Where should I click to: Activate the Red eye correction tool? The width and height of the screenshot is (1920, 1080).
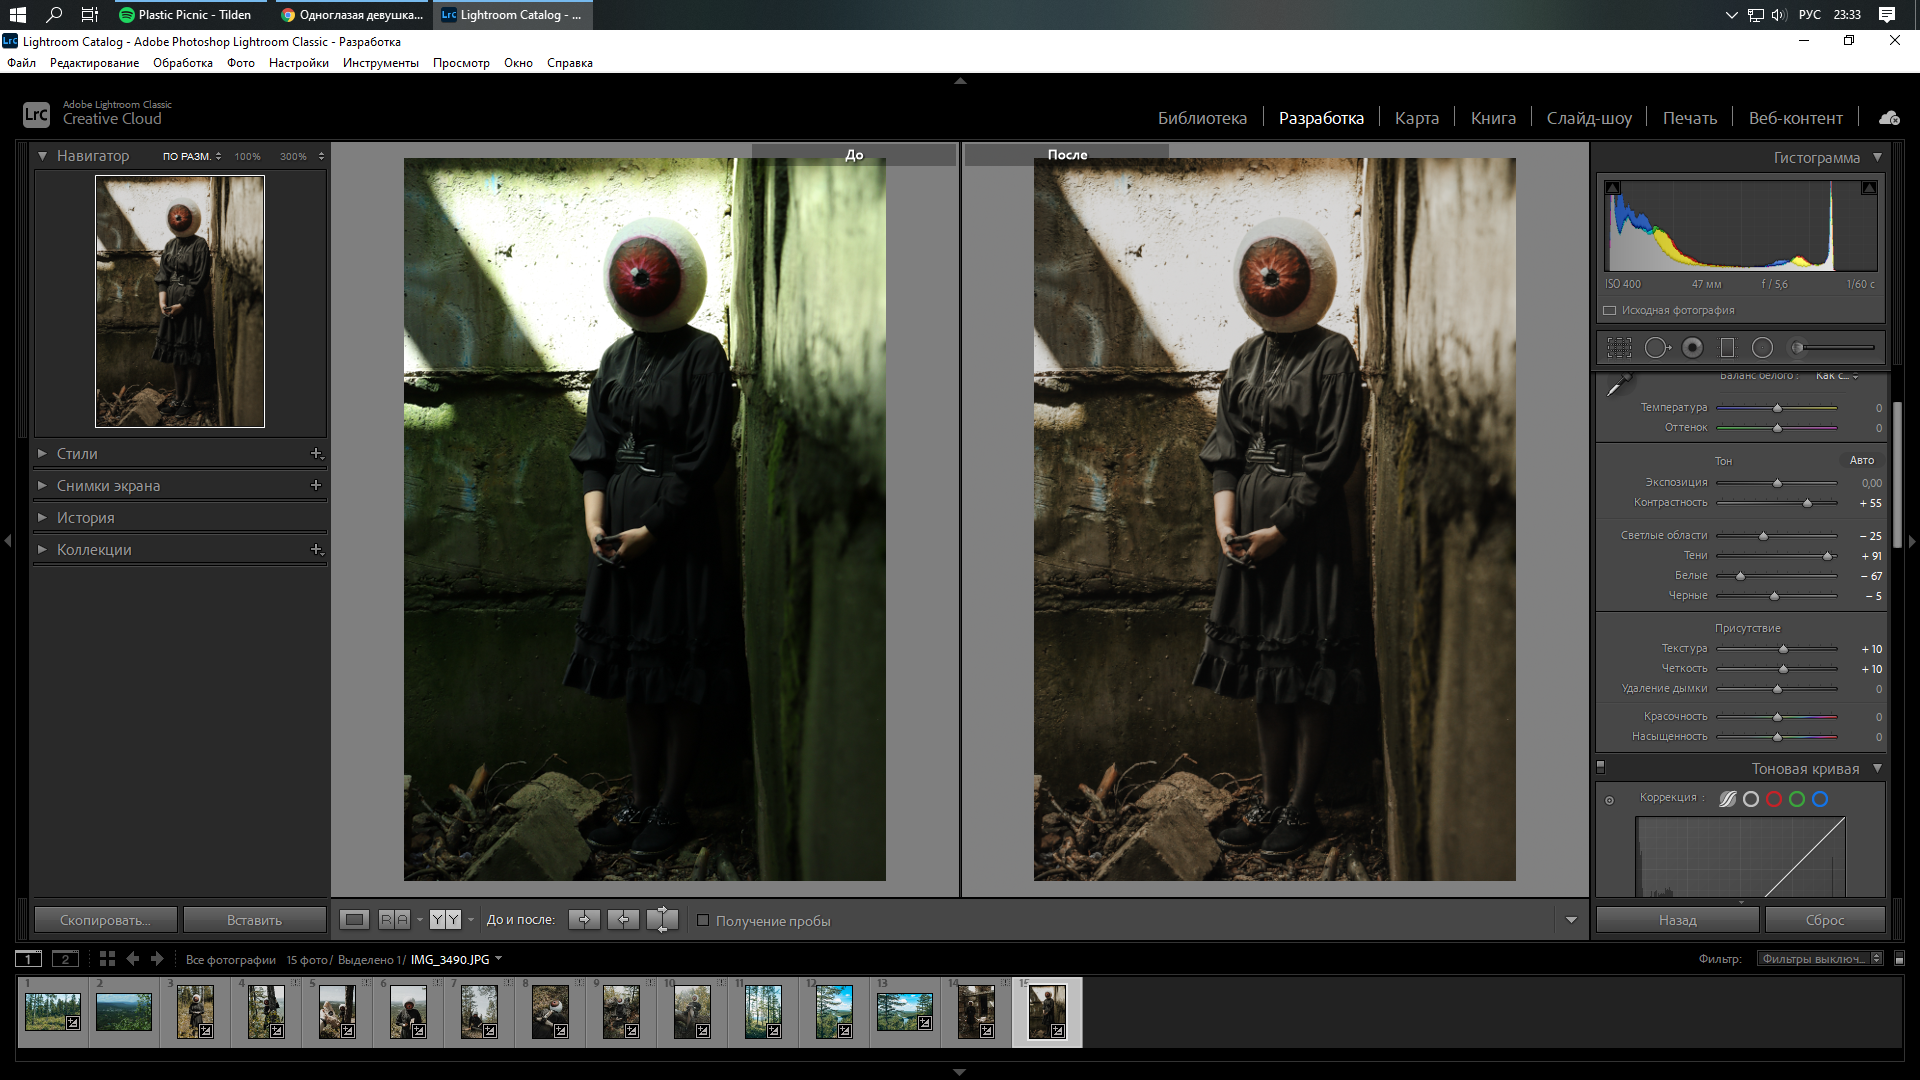click(1692, 348)
